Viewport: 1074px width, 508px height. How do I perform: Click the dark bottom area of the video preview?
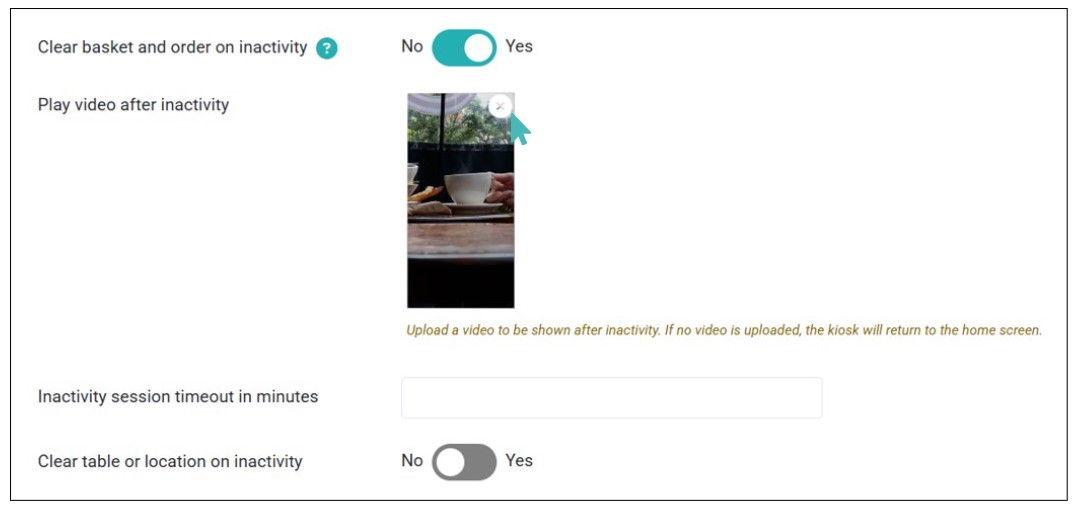460,285
